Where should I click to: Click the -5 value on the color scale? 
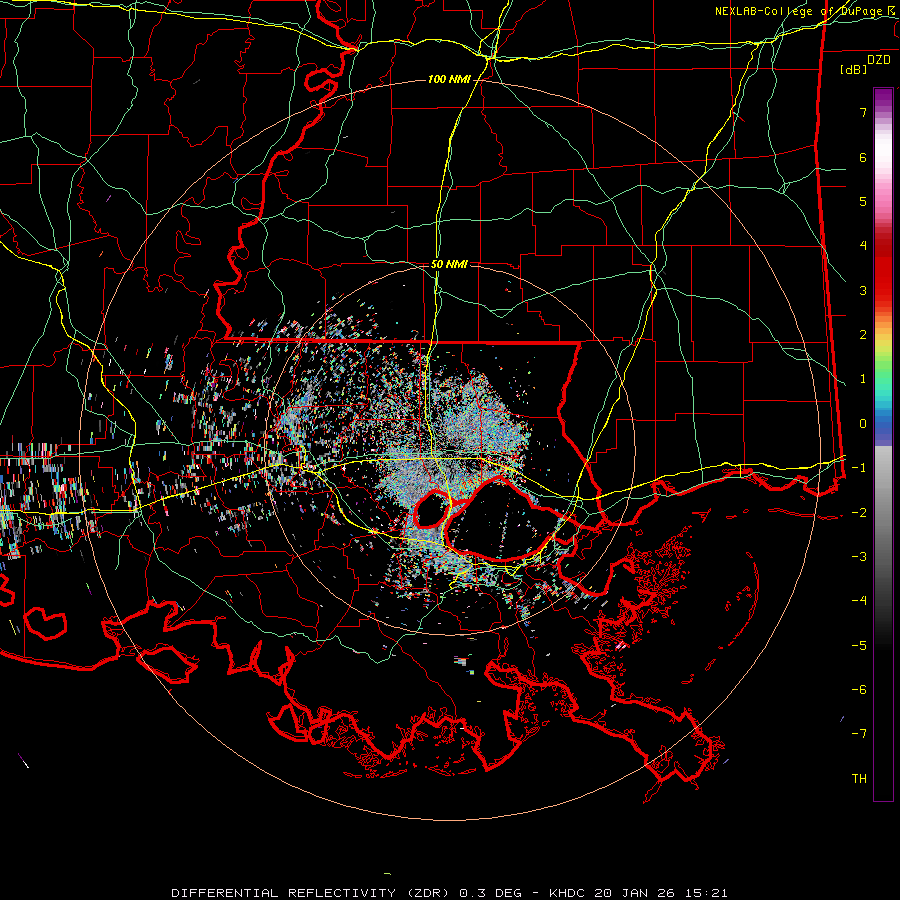click(x=859, y=646)
